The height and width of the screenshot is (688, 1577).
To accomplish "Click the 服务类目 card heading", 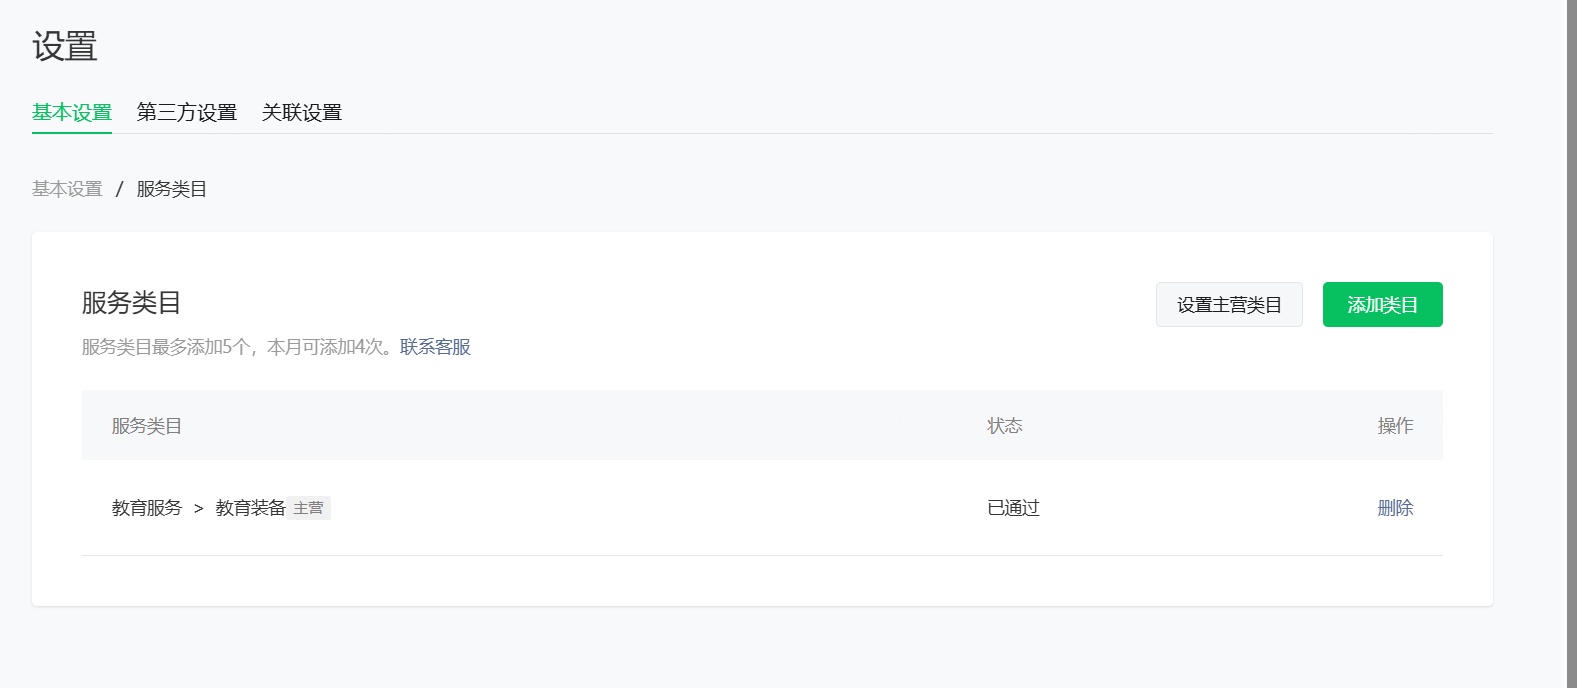I will (x=131, y=302).
